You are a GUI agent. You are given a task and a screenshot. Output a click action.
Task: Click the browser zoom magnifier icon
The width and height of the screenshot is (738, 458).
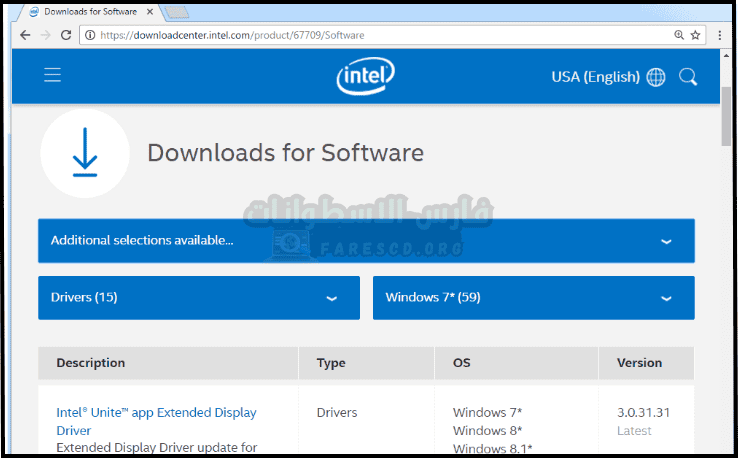click(679, 34)
